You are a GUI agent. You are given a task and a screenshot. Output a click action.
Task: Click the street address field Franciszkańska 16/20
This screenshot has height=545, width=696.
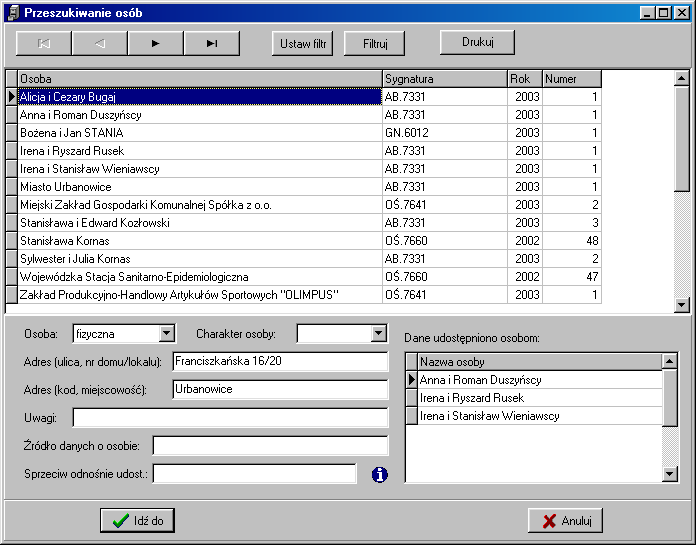pos(280,361)
